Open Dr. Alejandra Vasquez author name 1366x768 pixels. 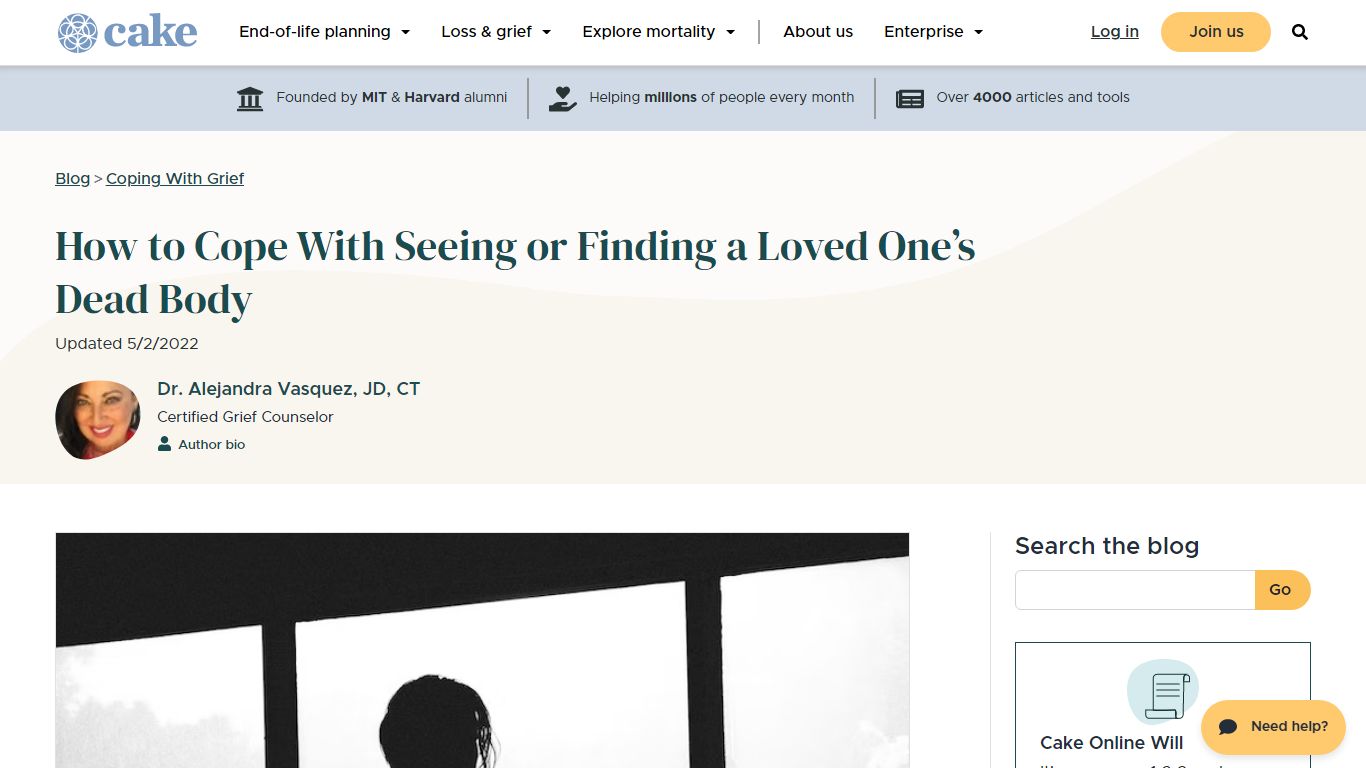pos(288,389)
